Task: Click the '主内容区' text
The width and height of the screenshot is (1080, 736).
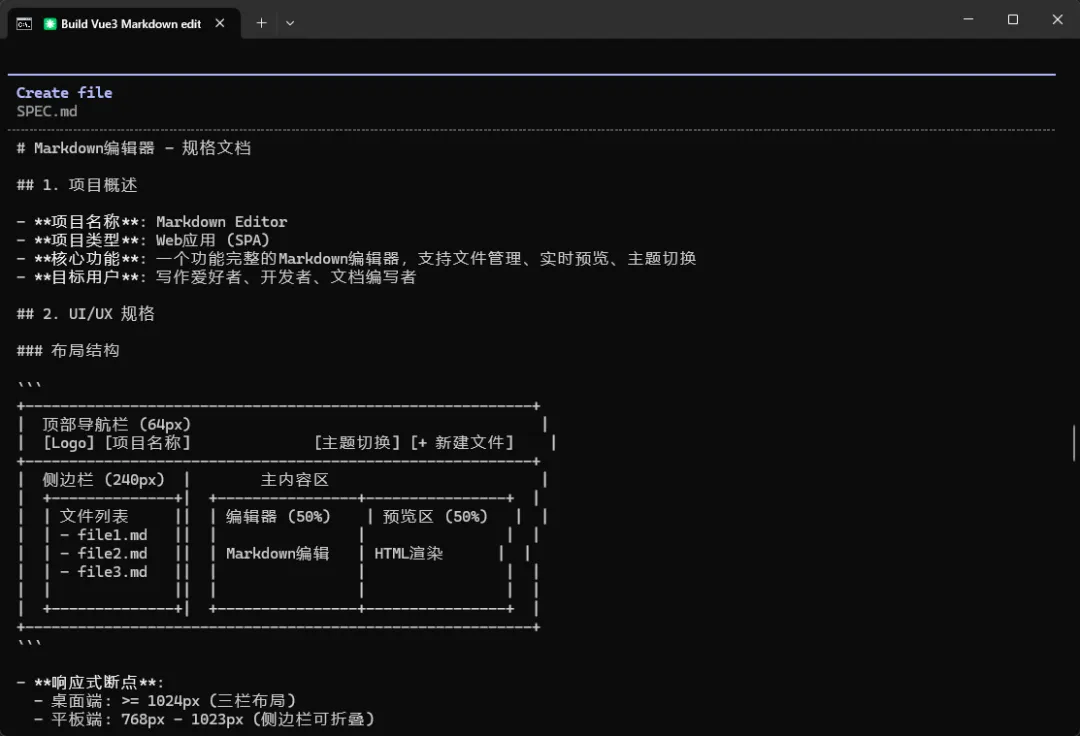Action: pyautogui.click(x=295, y=480)
